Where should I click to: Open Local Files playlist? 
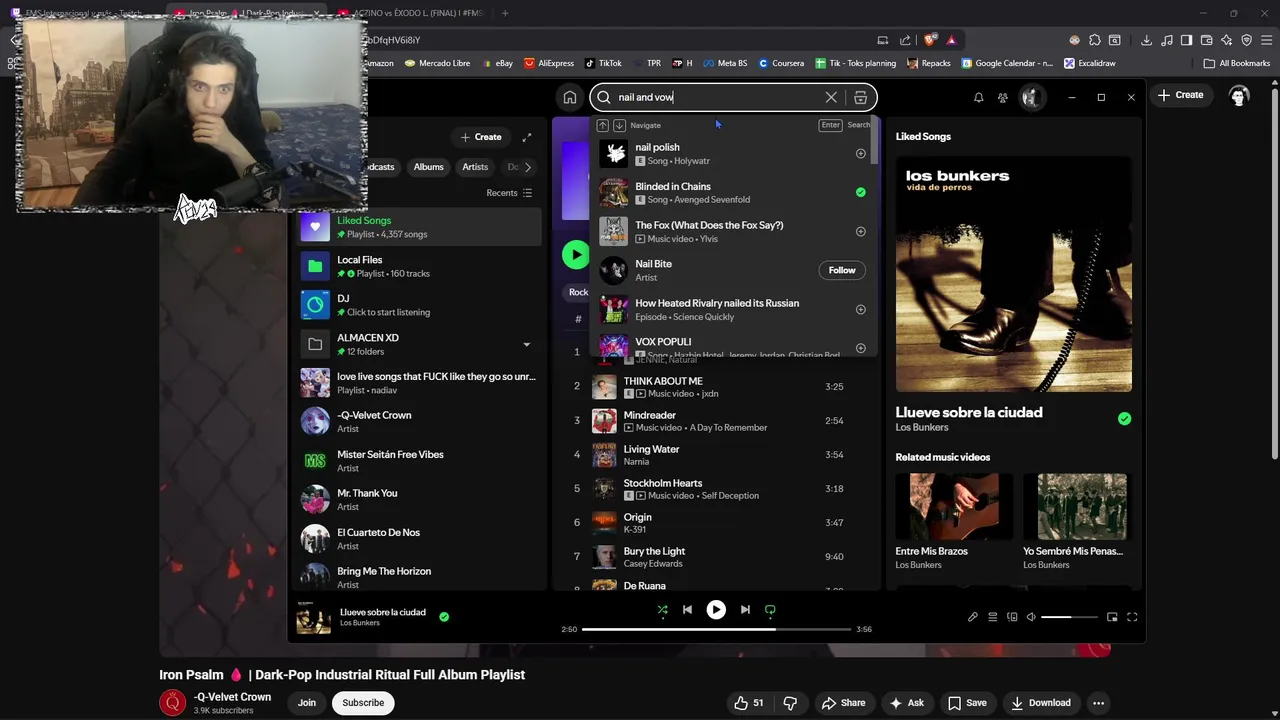pyautogui.click(x=420, y=266)
